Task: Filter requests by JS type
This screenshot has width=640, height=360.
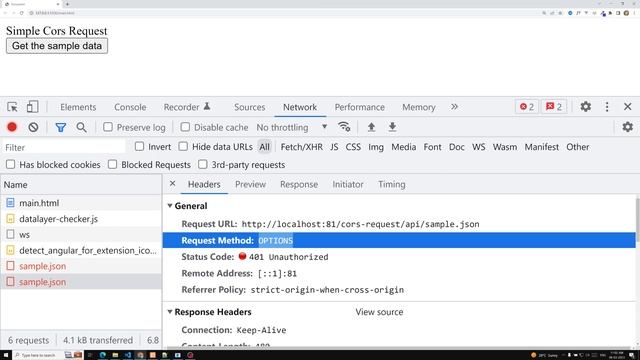Action: 334,147
